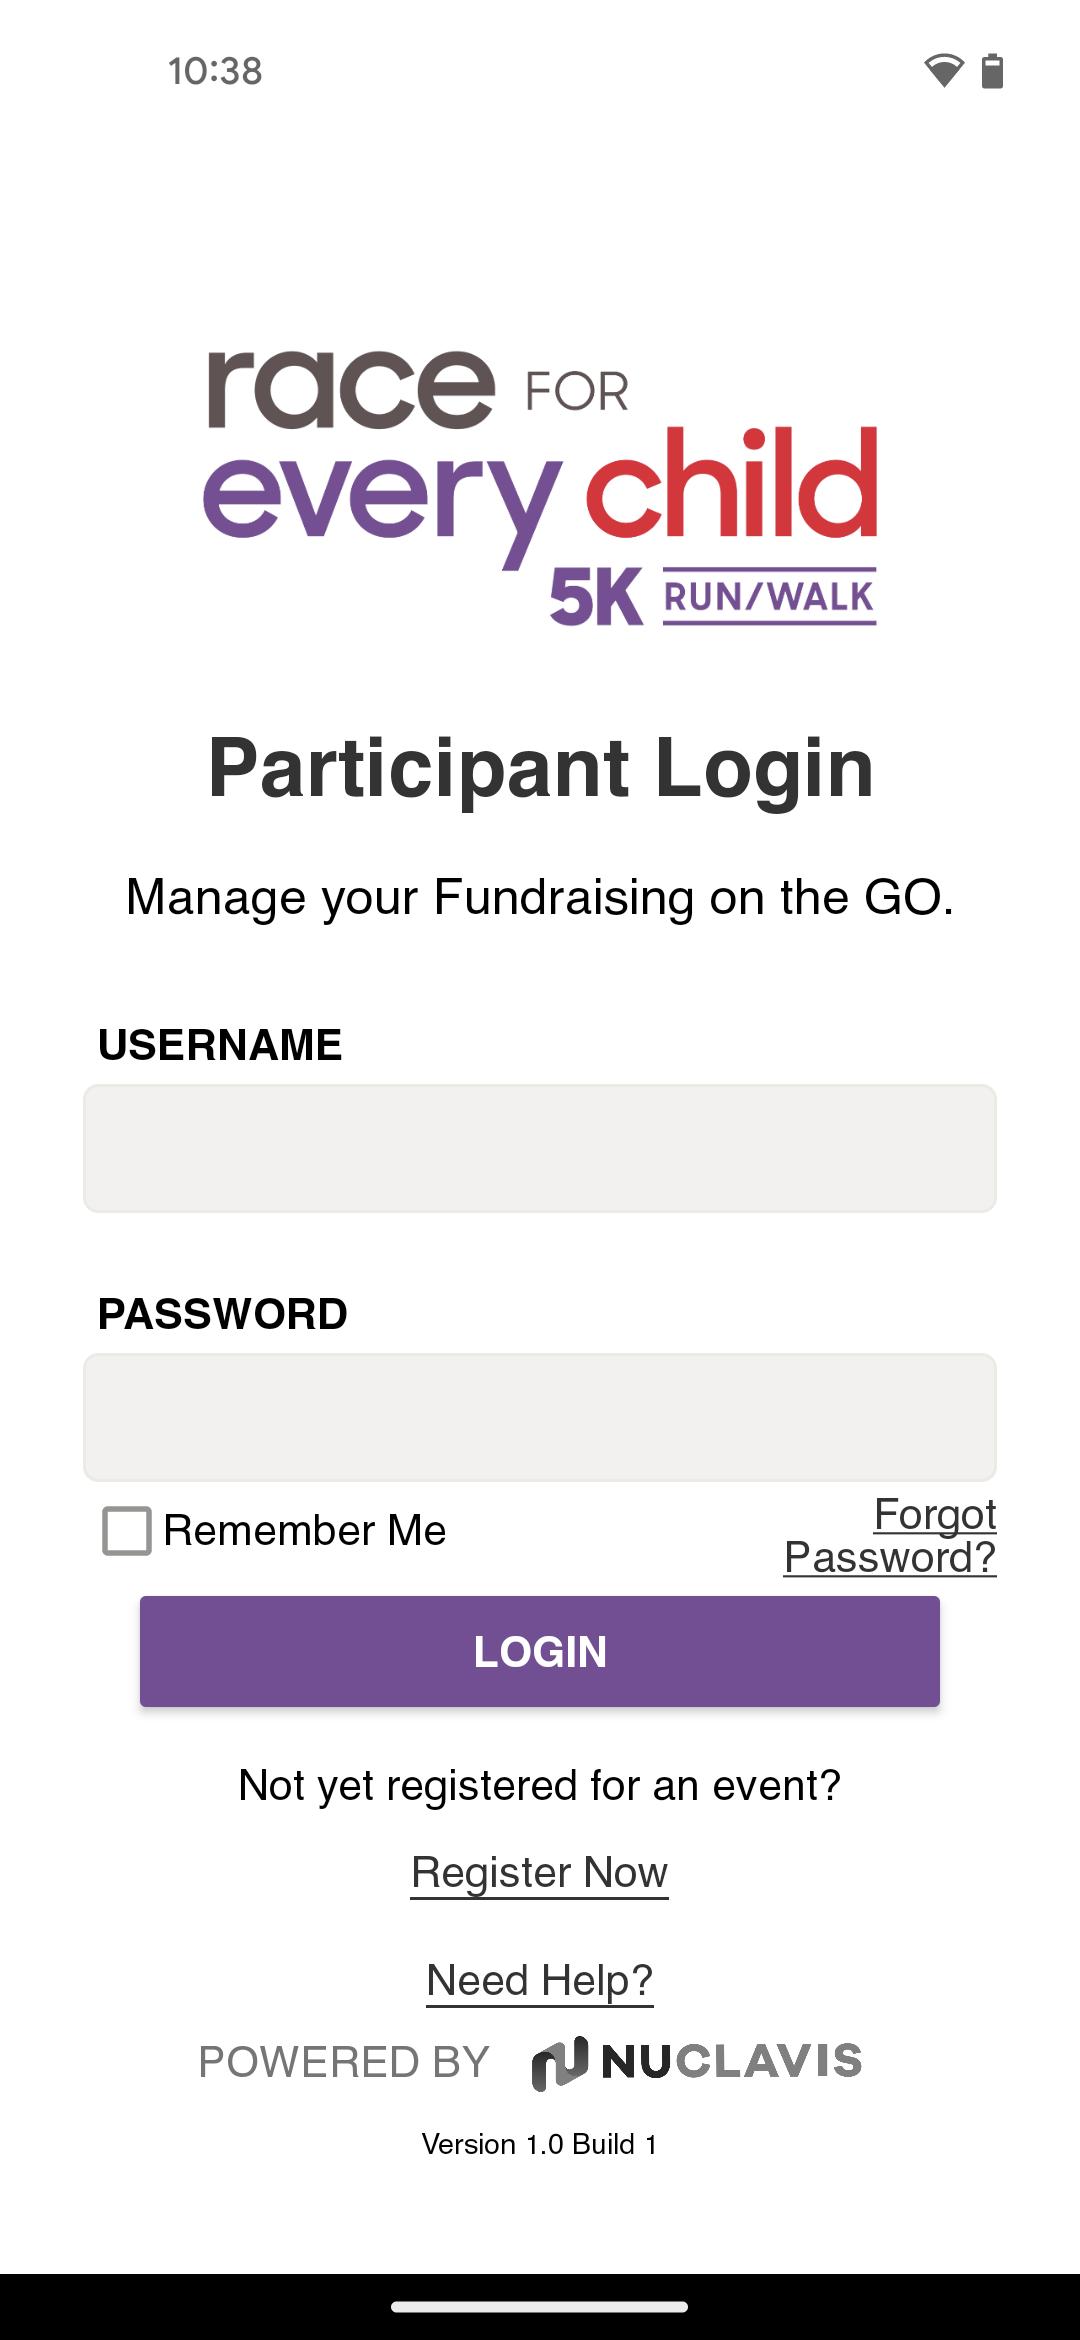Tap the Nuclavis logo icon
This screenshot has height=2340, width=1080.
click(559, 2063)
